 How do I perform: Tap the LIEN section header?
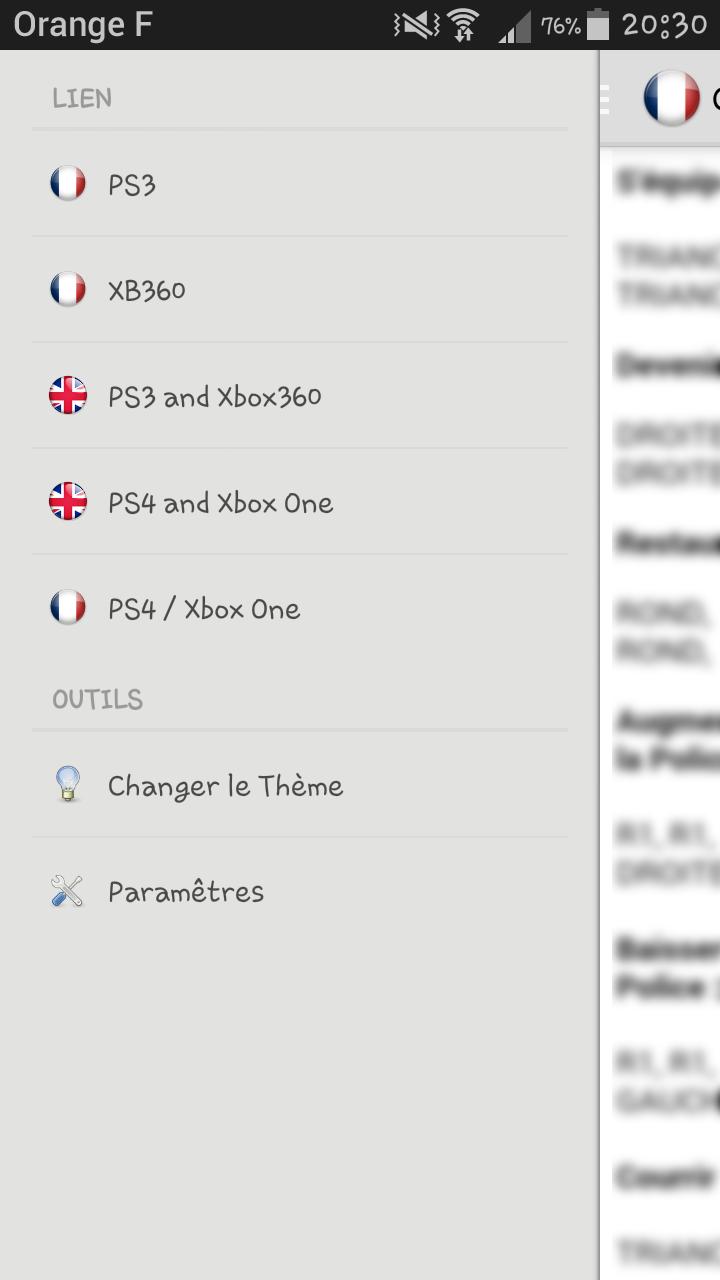point(81,98)
